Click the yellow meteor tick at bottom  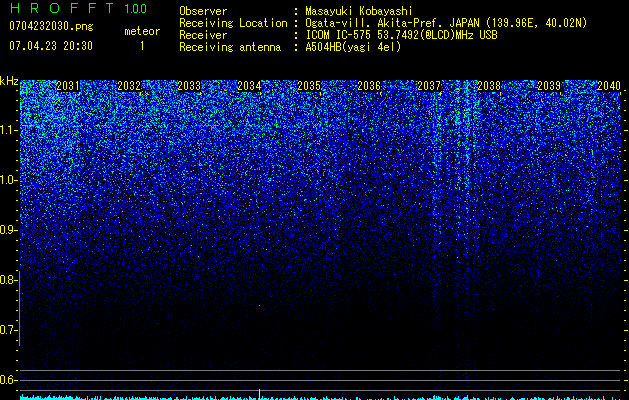260,394
